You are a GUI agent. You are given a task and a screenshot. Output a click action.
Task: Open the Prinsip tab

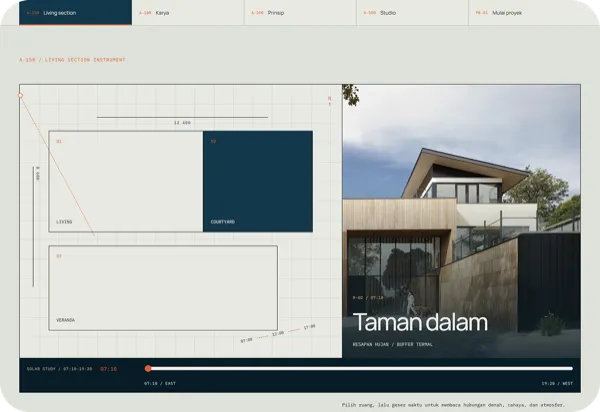[x=300, y=13]
